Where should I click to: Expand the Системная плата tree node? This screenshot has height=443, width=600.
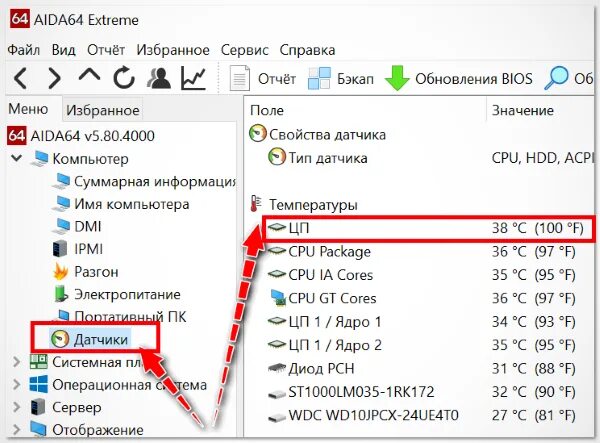pos(16,362)
